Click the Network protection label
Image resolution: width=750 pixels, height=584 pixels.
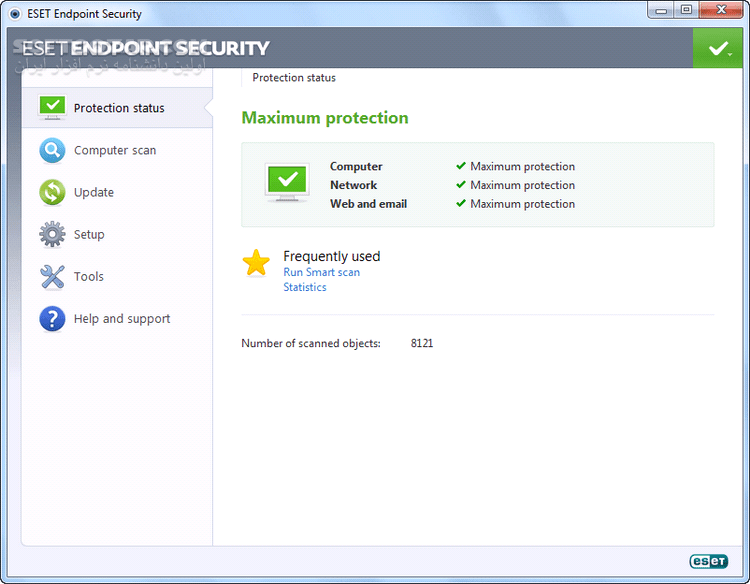[353, 185]
